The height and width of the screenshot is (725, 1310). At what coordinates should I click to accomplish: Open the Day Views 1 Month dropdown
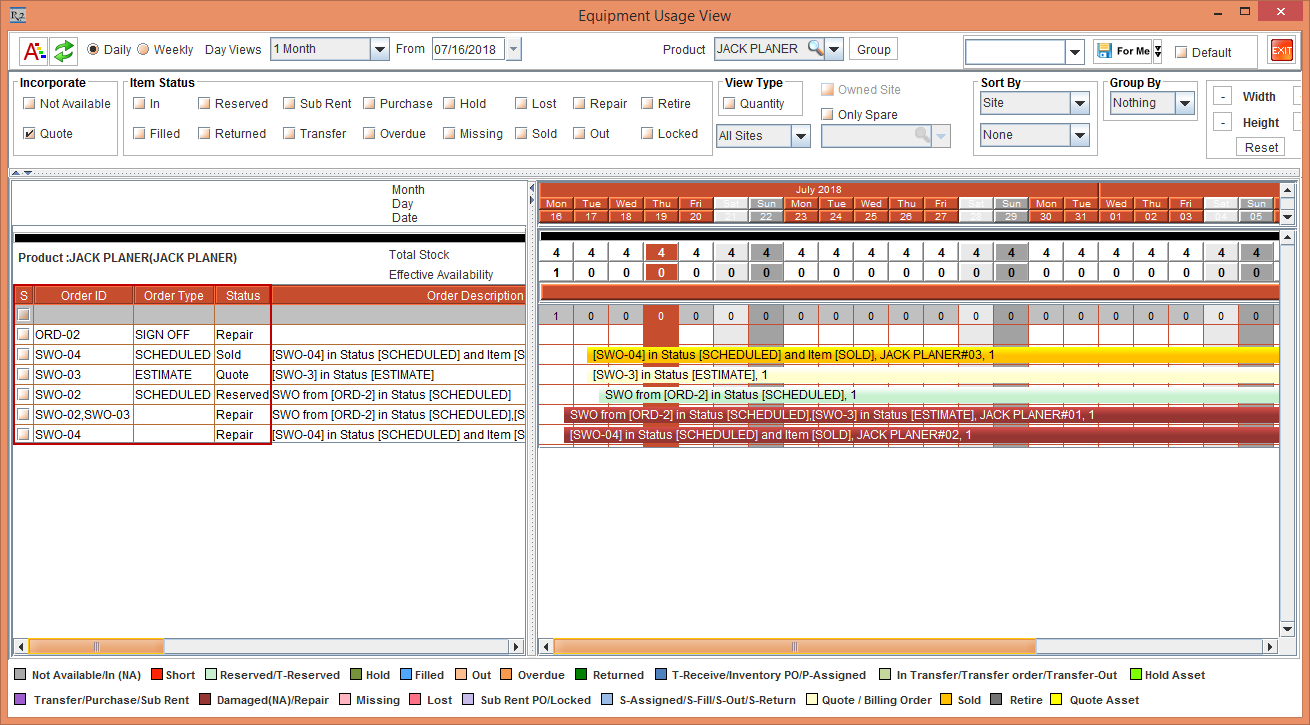pyautogui.click(x=379, y=49)
